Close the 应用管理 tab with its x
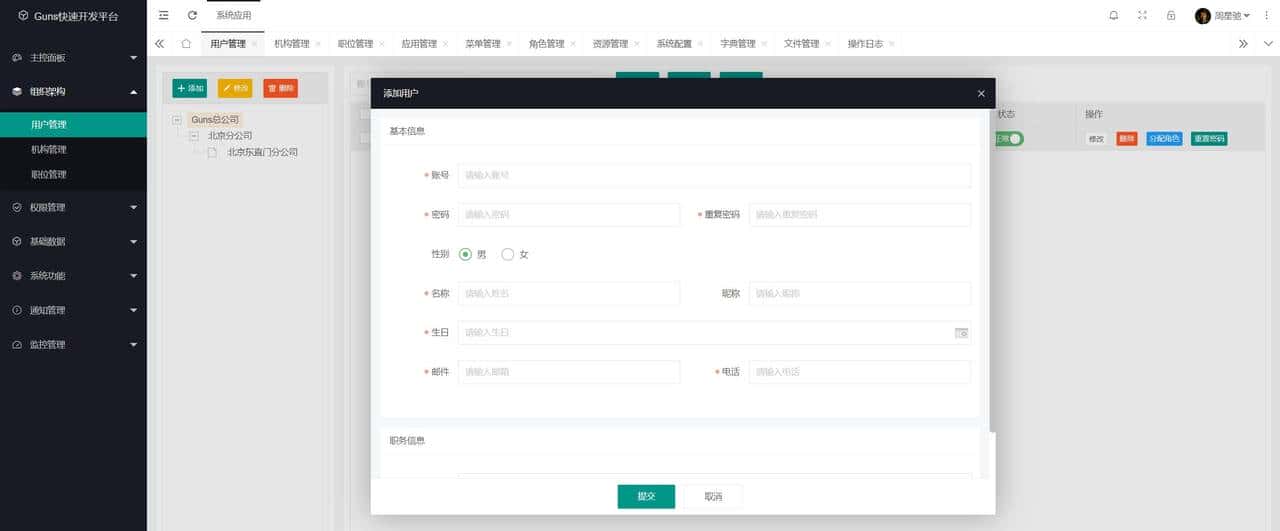 [446, 44]
